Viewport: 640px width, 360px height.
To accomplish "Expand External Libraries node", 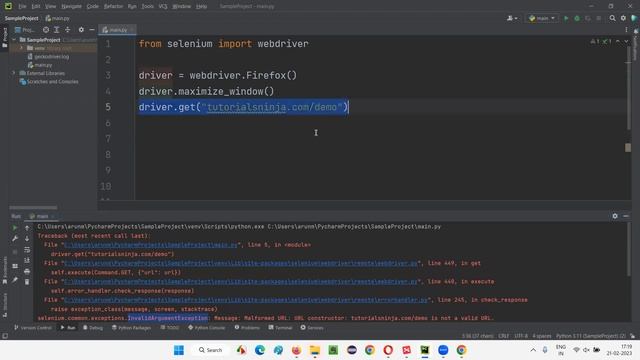I will tap(14, 73).
